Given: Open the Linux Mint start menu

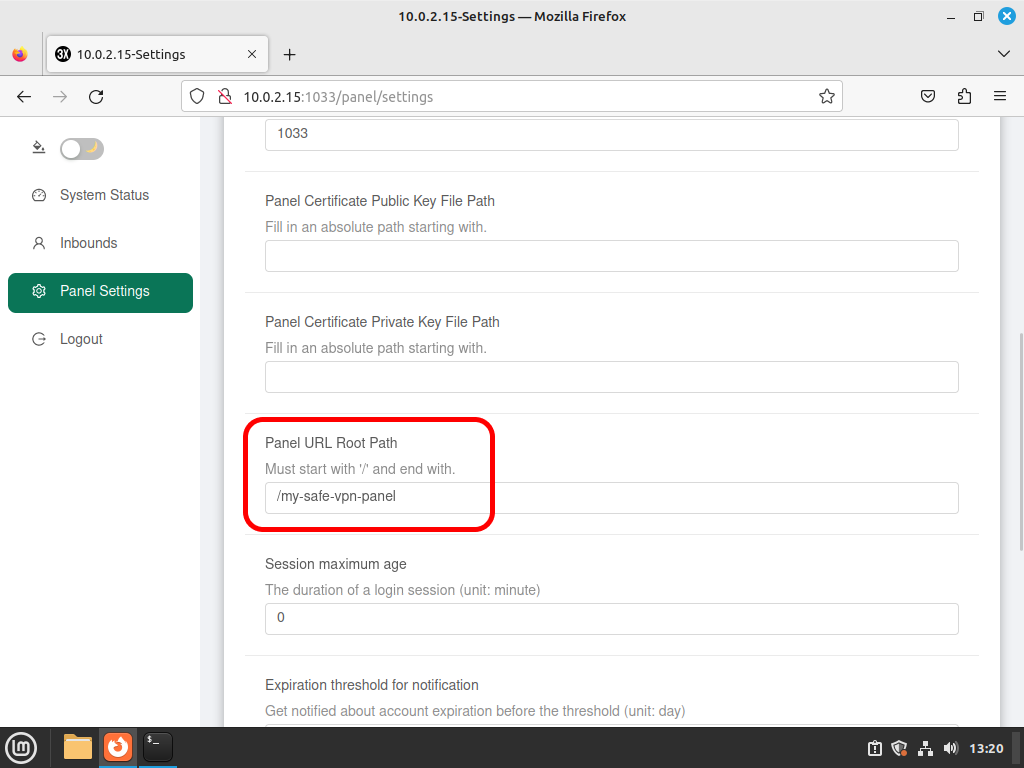Looking at the screenshot, I should point(22,748).
